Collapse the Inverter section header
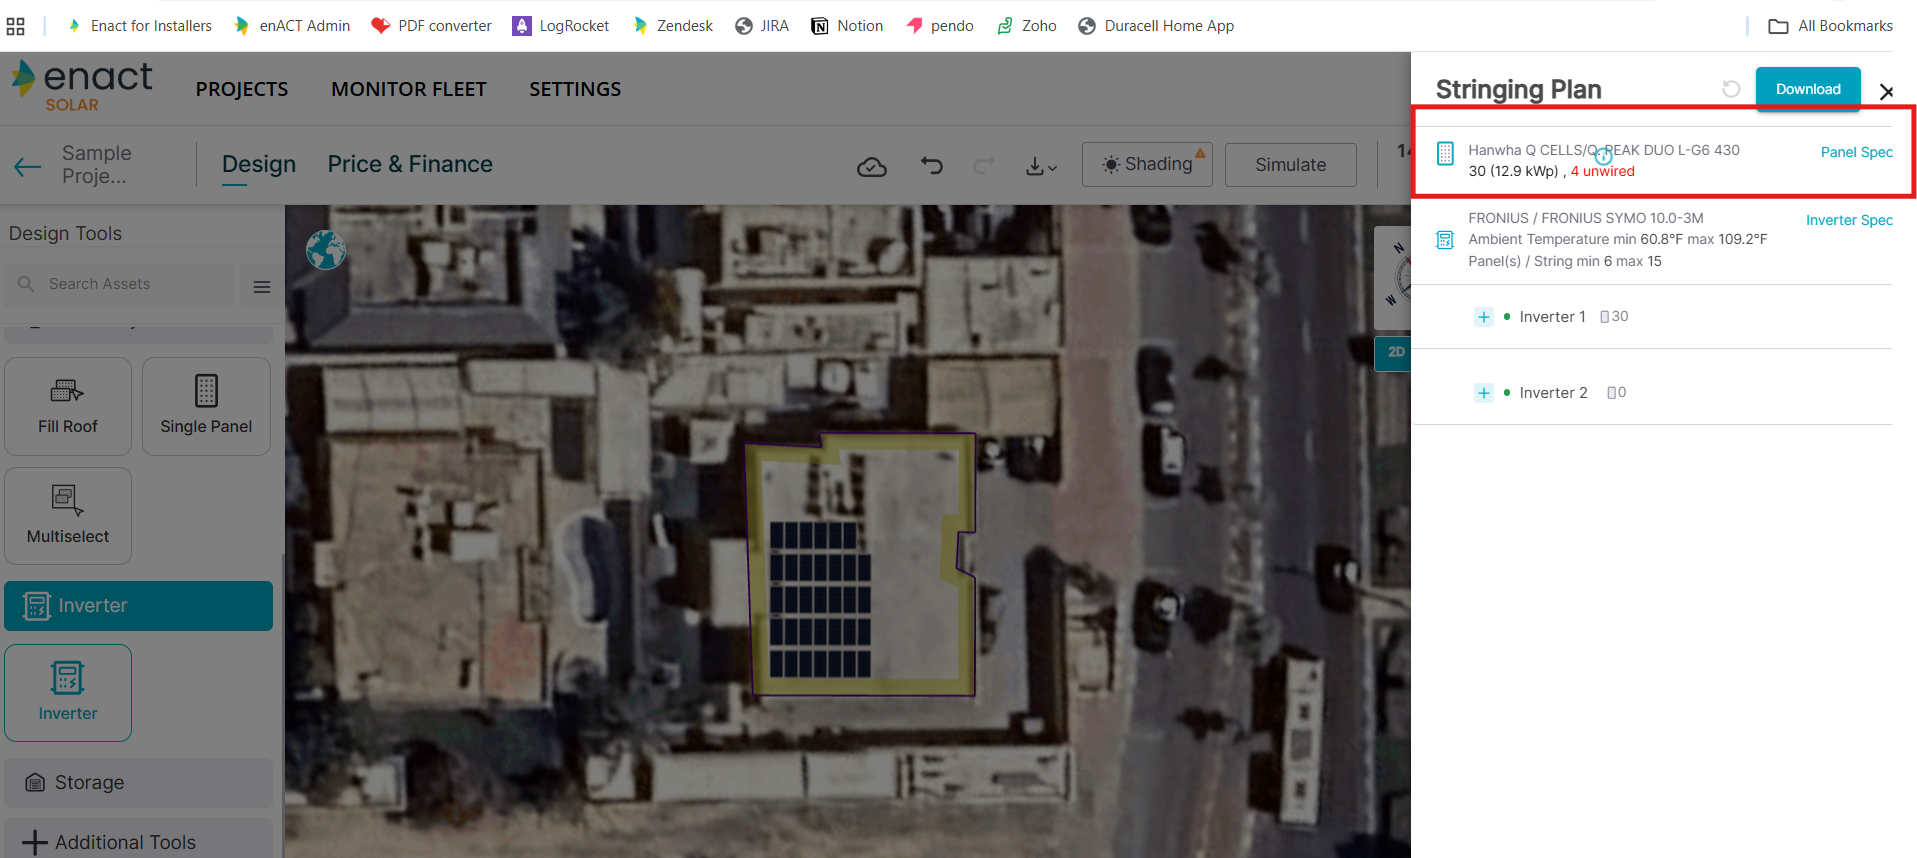 point(138,606)
